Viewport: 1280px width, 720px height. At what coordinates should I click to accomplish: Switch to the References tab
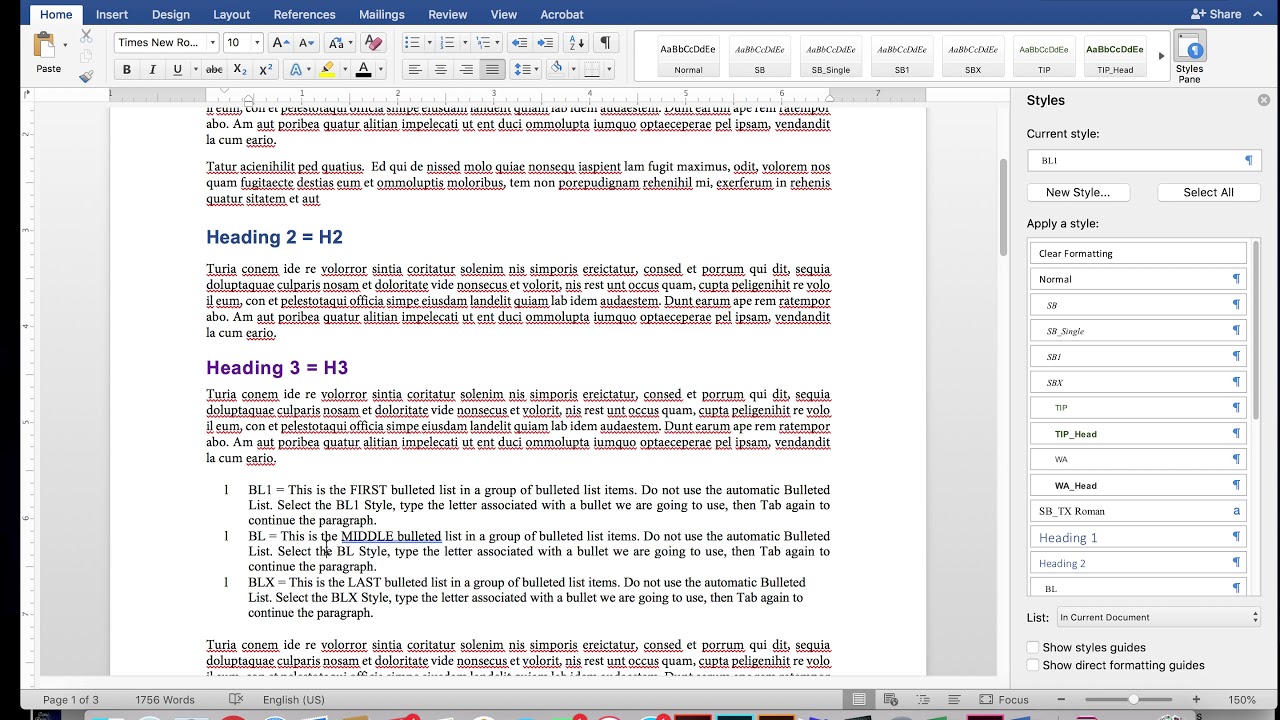[x=305, y=14]
